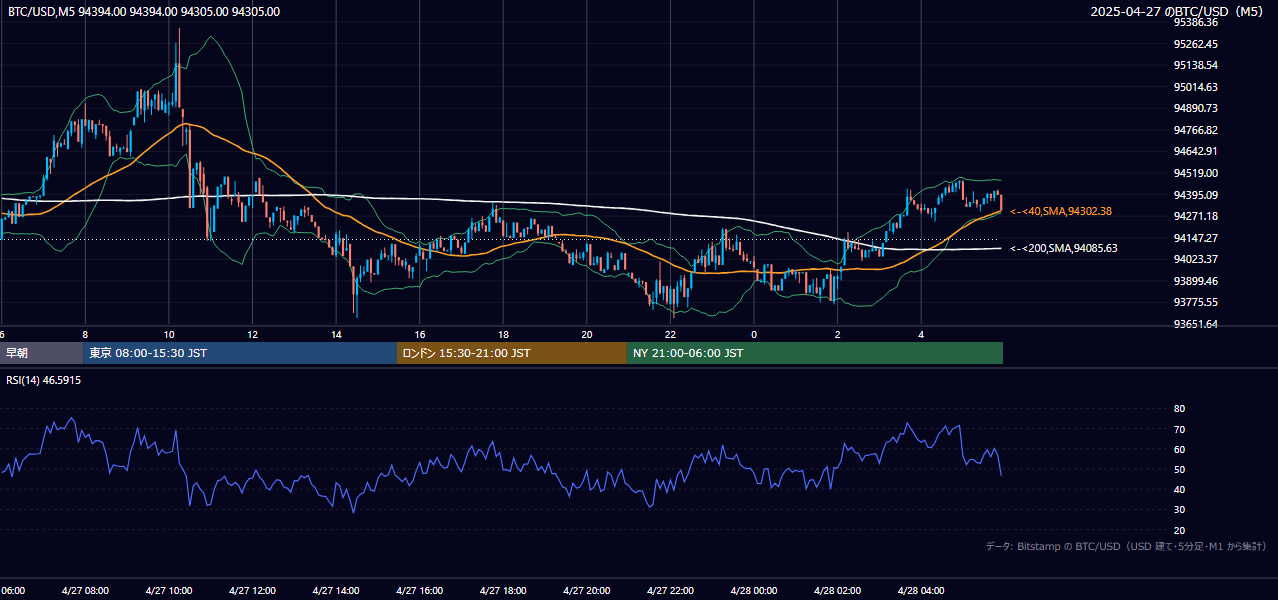The image size is (1278, 600).
Task: Click the BTC/USD,M5 OHLC header text
Action: pyautogui.click(x=144, y=12)
